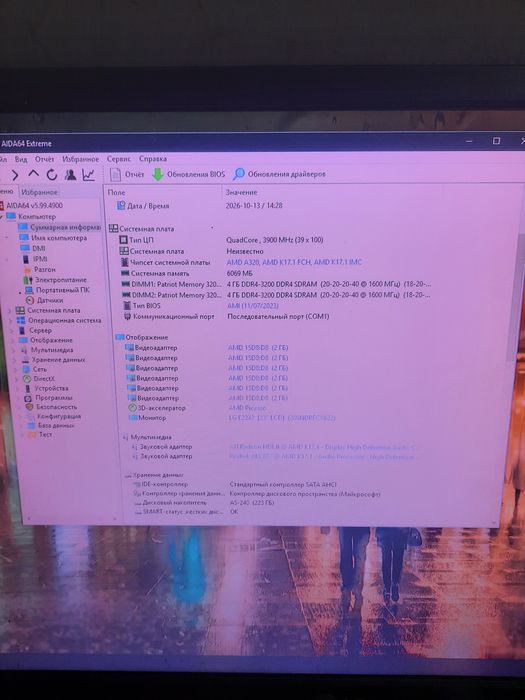Select Компьютер monitor icon in tree

click(11, 217)
